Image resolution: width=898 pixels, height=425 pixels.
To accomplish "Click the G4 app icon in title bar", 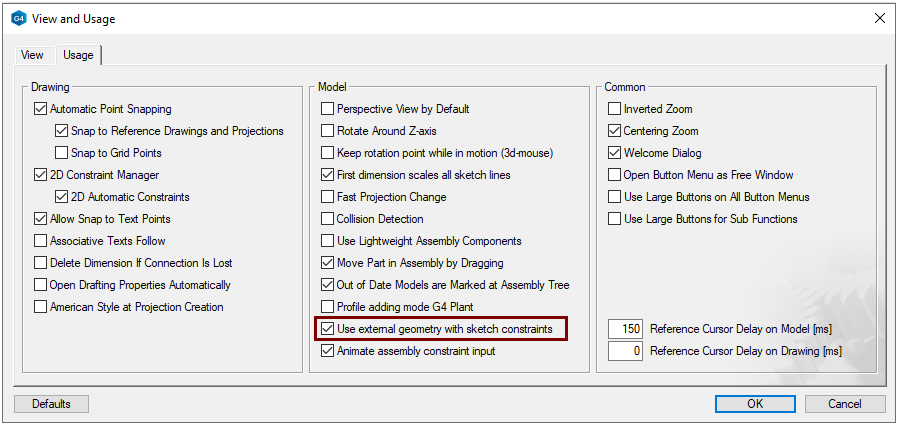I will (18, 18).
